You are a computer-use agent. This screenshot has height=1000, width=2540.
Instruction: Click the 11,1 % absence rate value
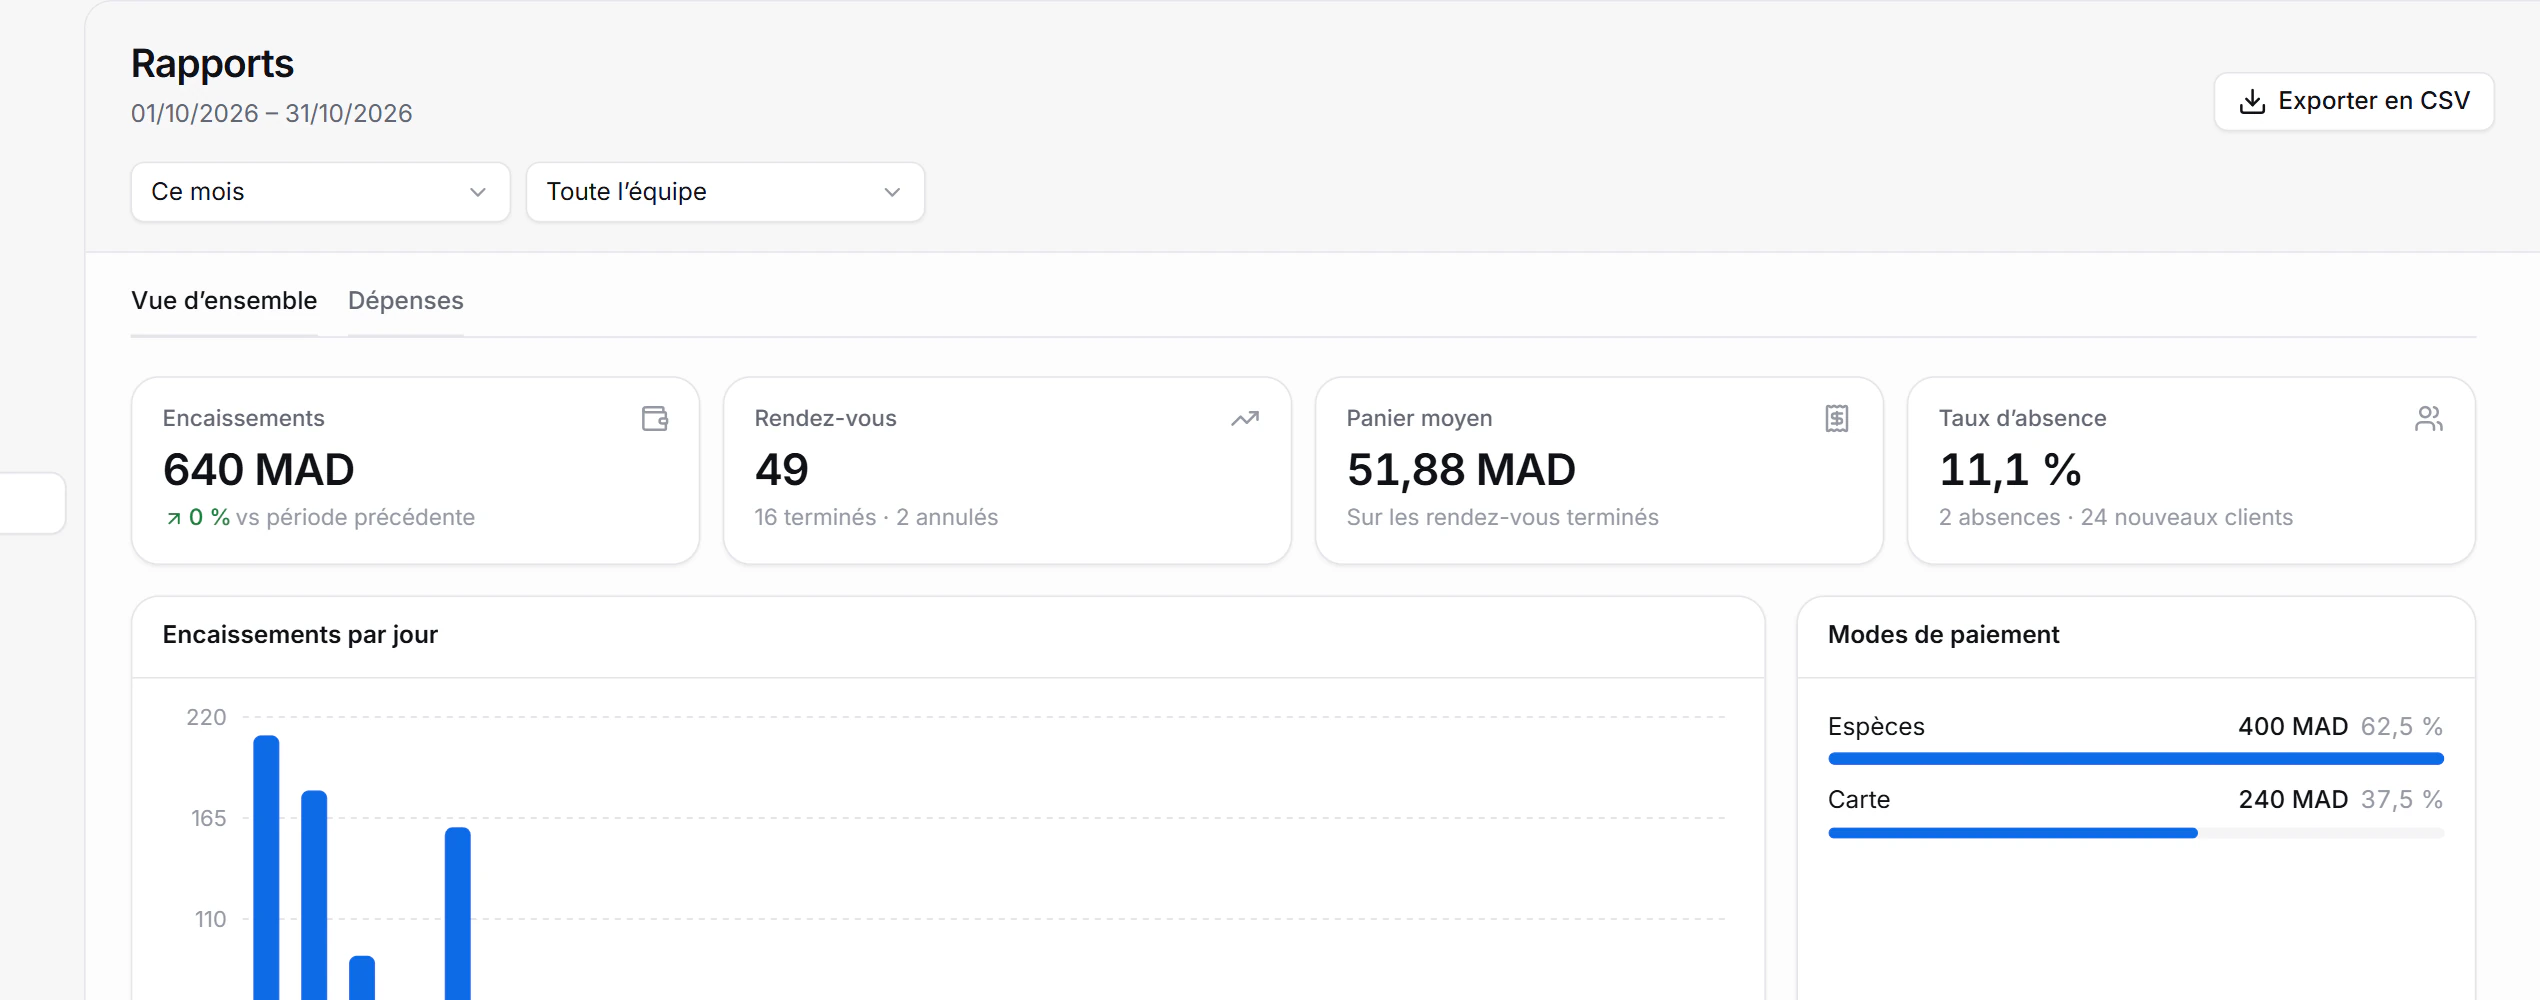[2010, 470]
